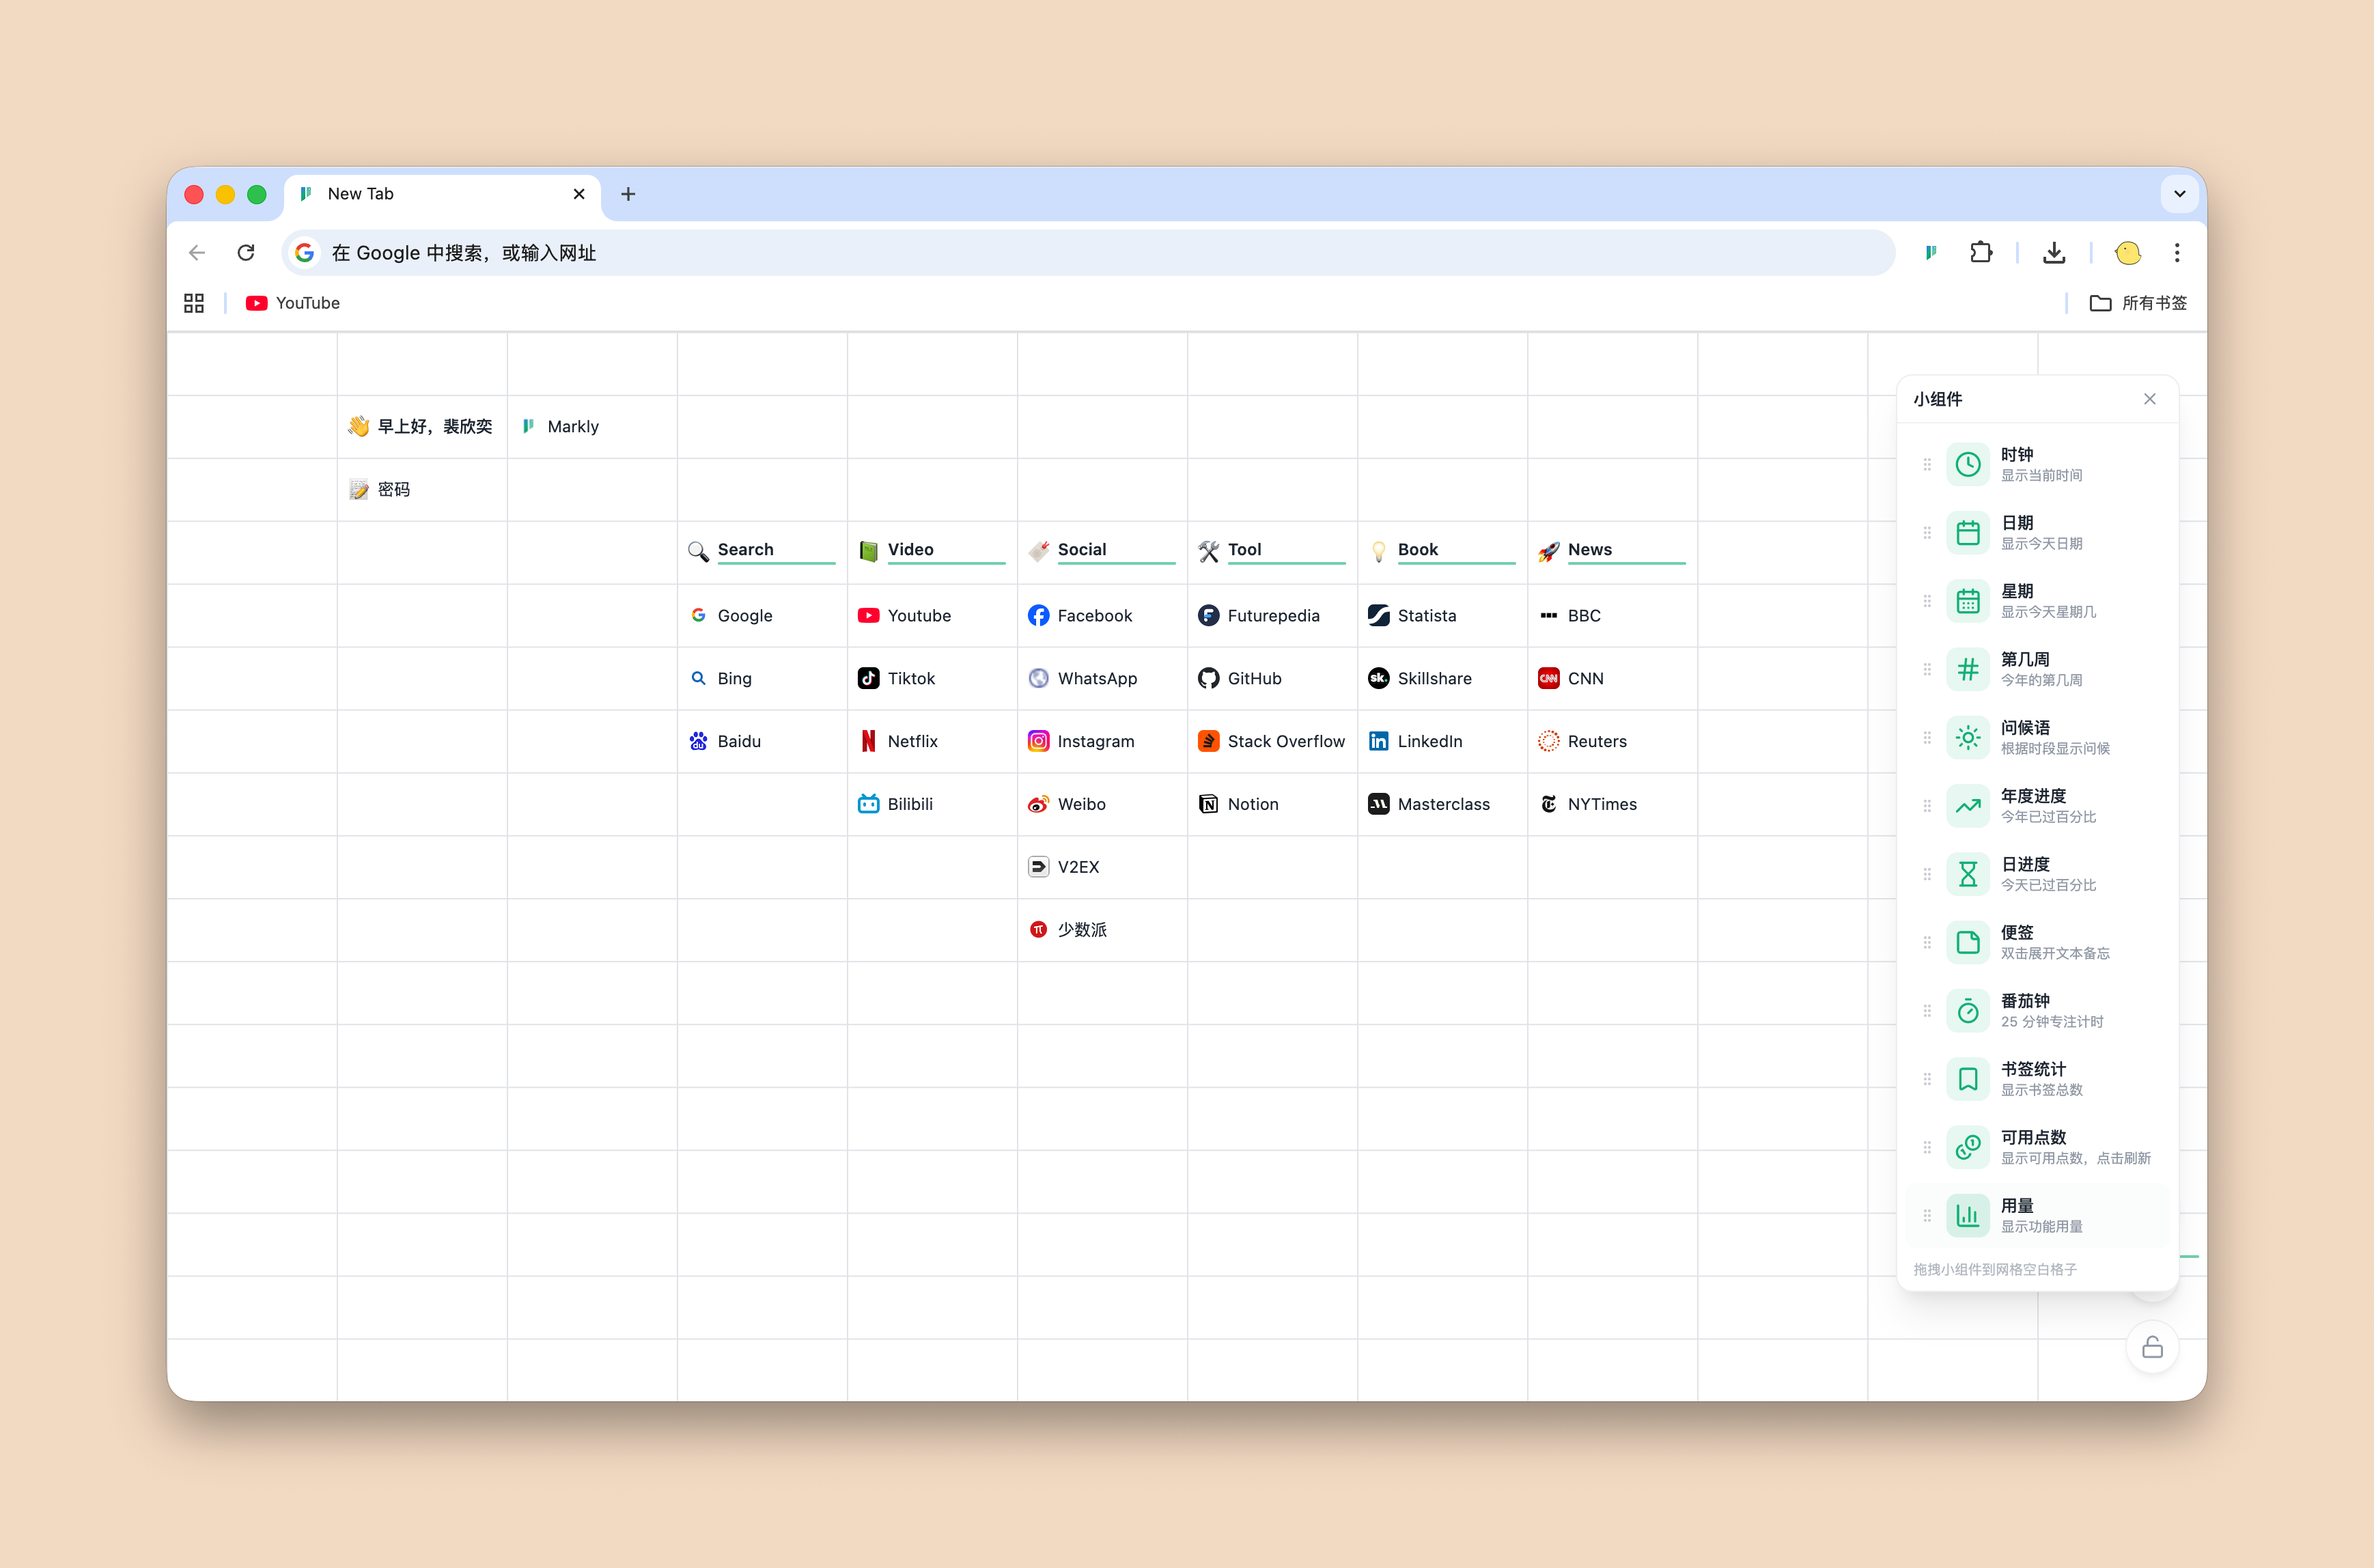Close the widgets panel

click(x=2149, y=399)
